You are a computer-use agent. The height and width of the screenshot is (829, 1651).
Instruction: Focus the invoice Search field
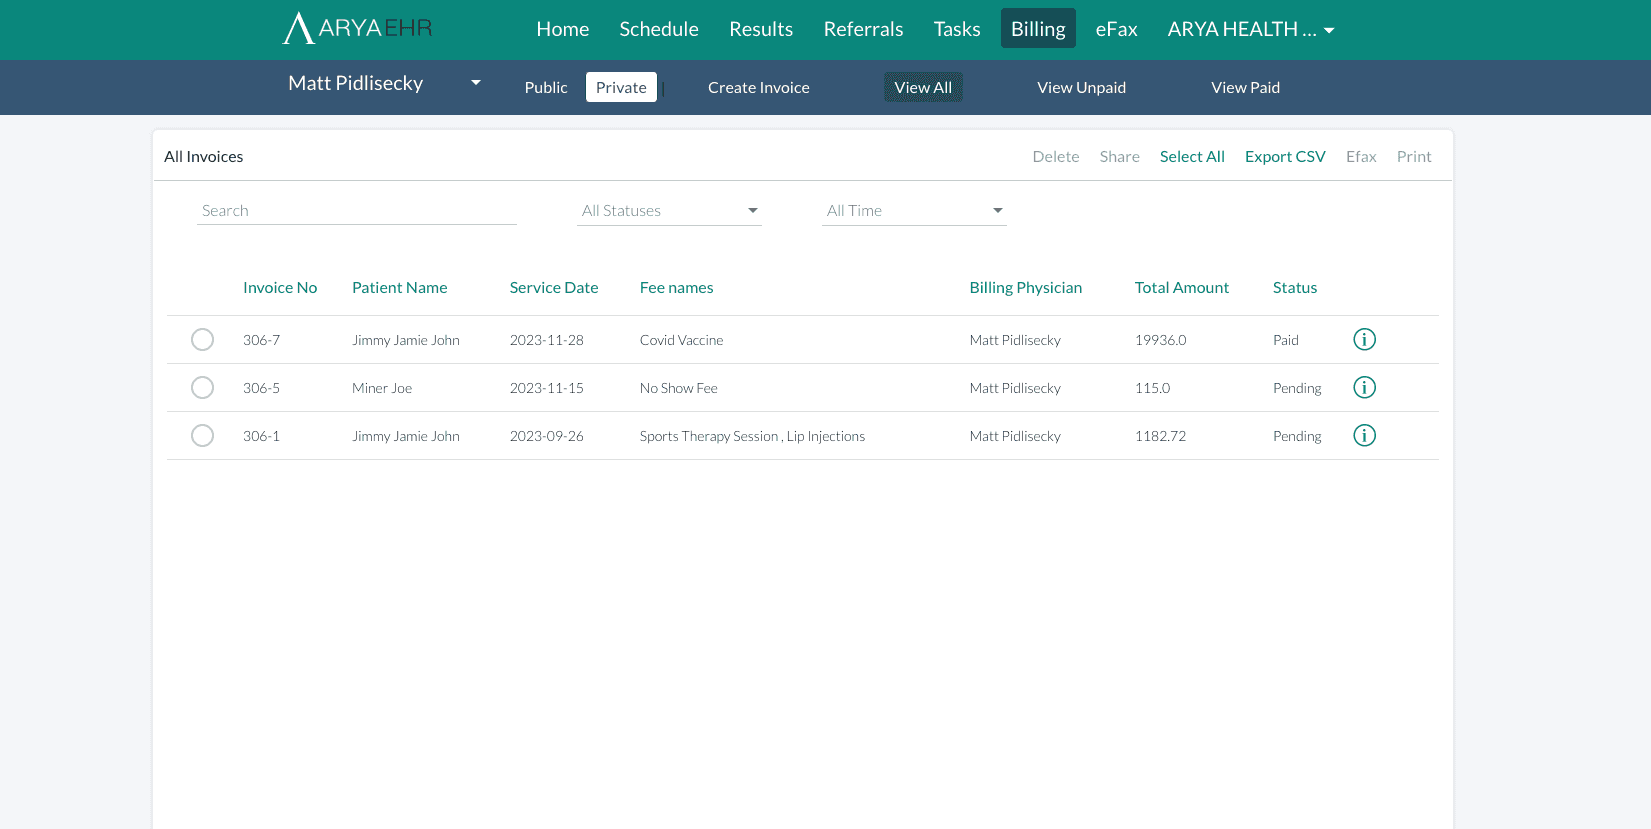(357, 210)
